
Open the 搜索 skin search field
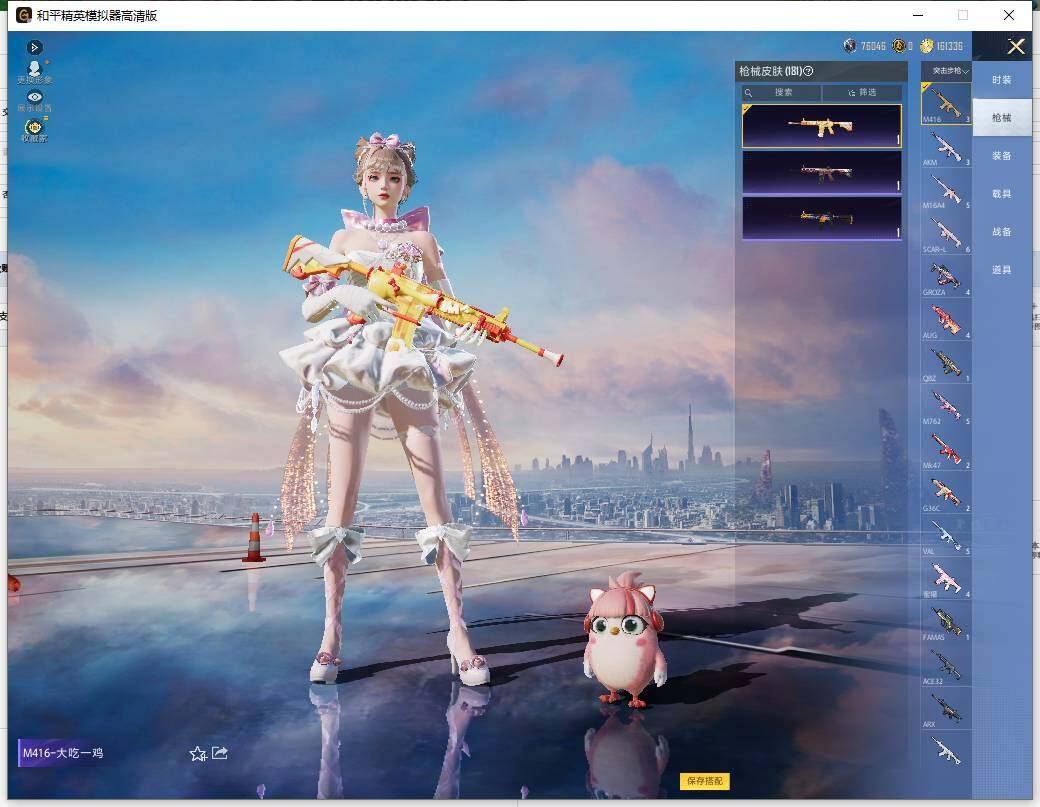[x=781, y=92]
